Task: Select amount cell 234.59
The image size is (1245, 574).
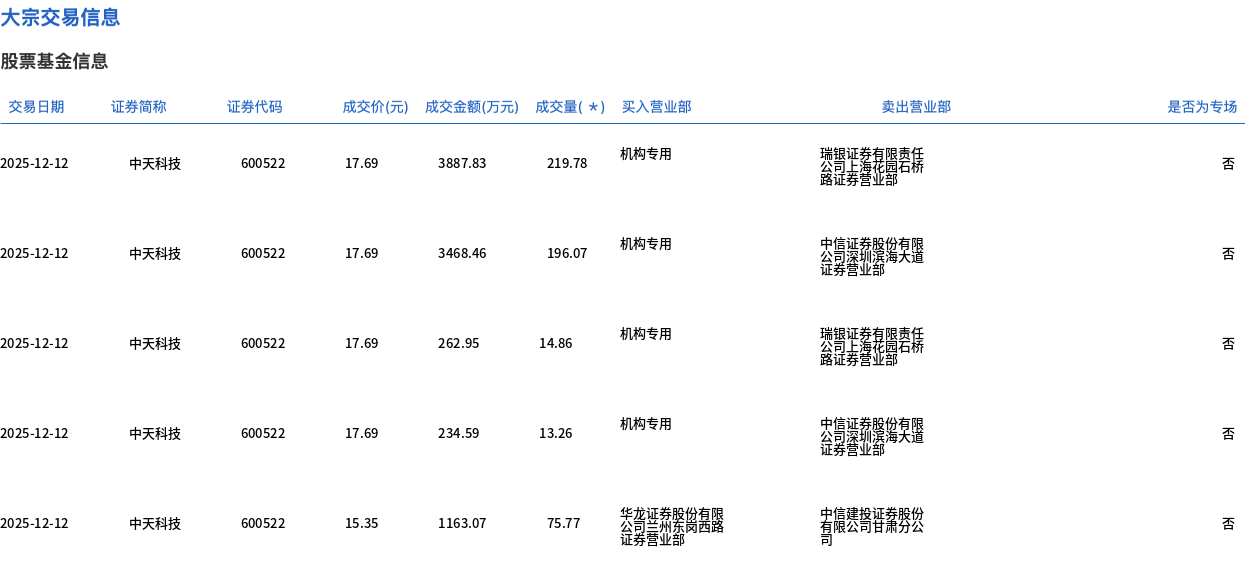Action: click(x=459, y=433)
